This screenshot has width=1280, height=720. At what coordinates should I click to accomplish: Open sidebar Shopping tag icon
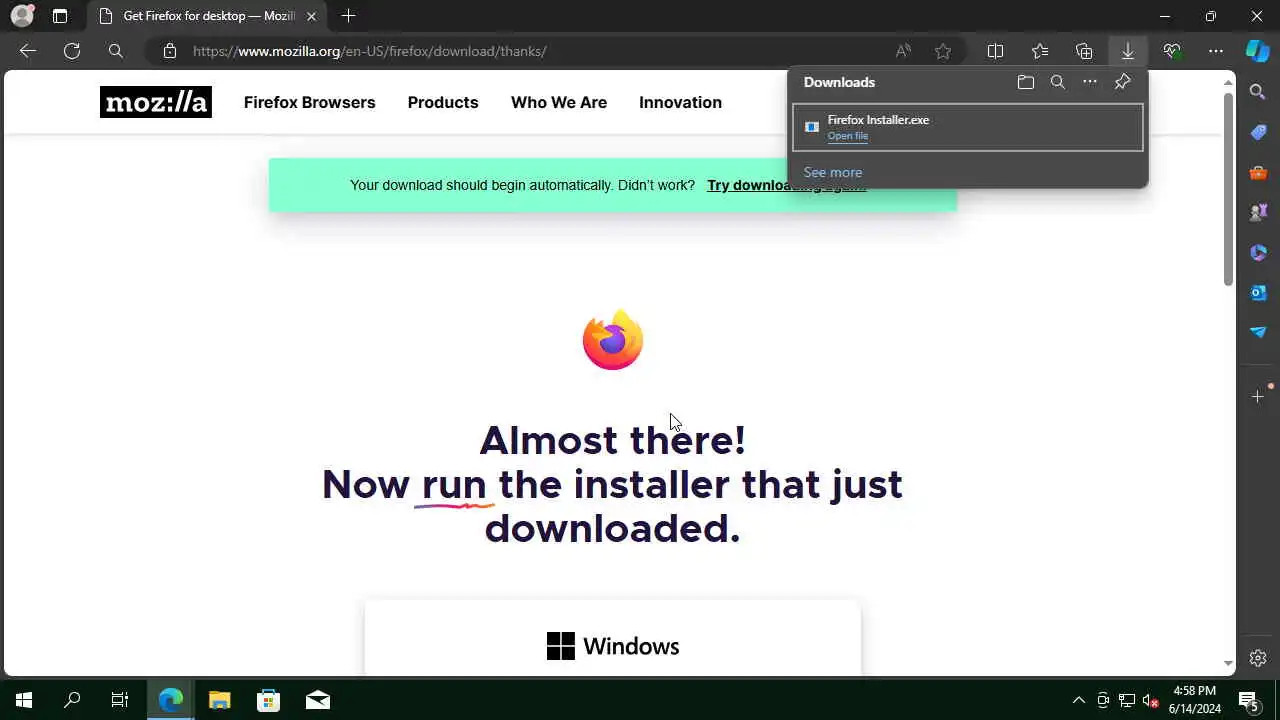[x=1258, y=132]
